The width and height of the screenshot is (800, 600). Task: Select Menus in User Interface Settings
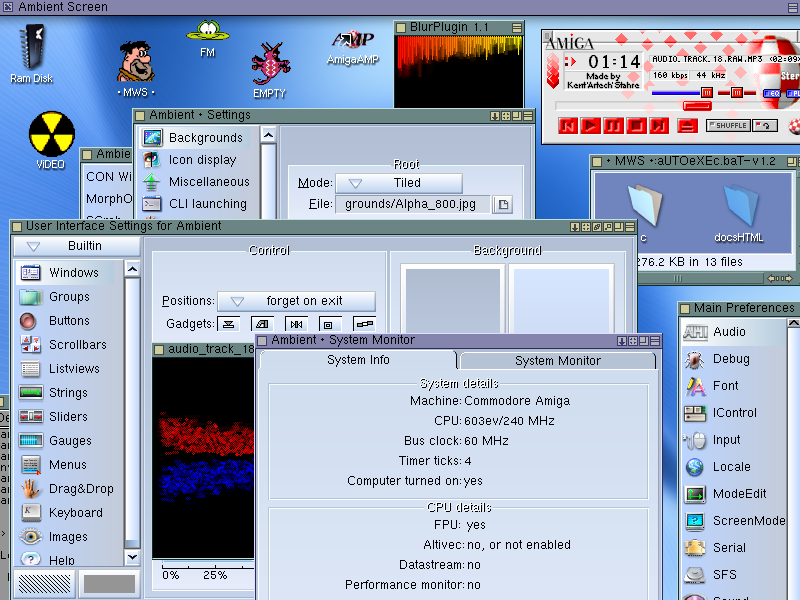click(69, 464)
